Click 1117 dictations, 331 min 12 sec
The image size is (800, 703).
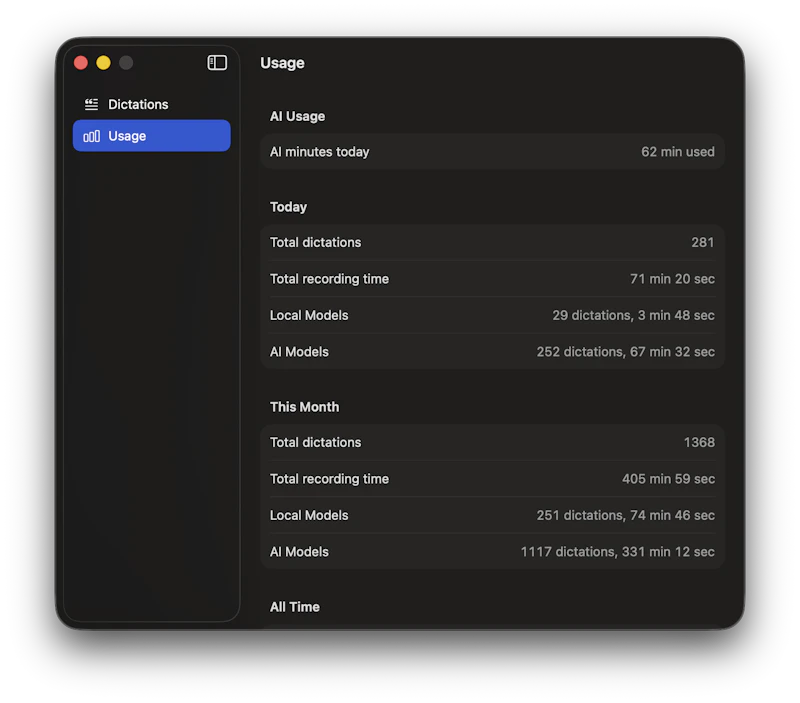[x=617, y=552]
